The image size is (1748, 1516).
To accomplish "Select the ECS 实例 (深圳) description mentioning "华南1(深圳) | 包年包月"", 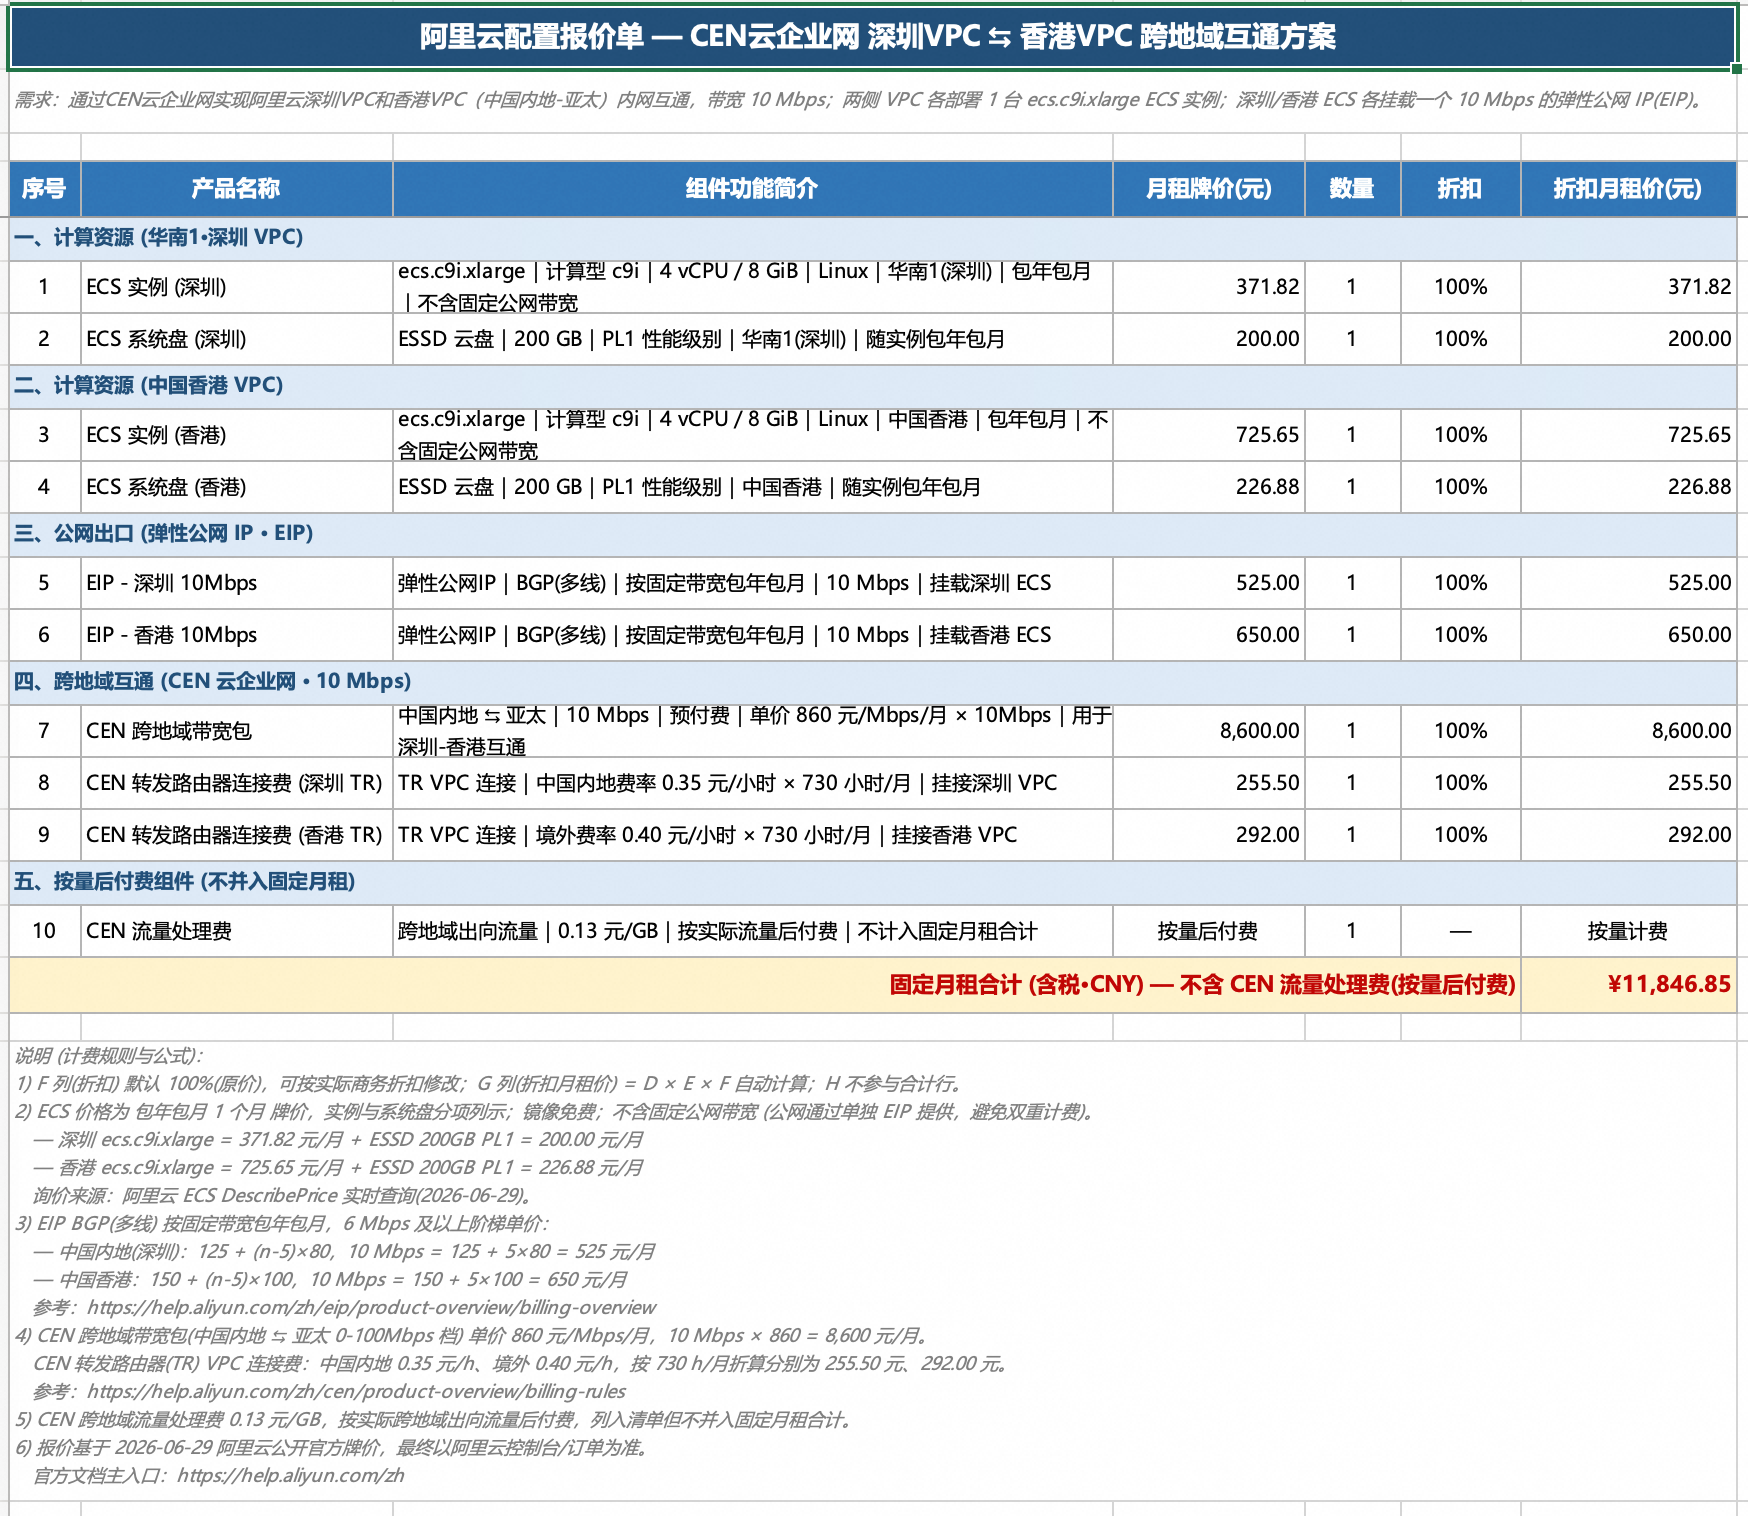I will tap(752, 287).
